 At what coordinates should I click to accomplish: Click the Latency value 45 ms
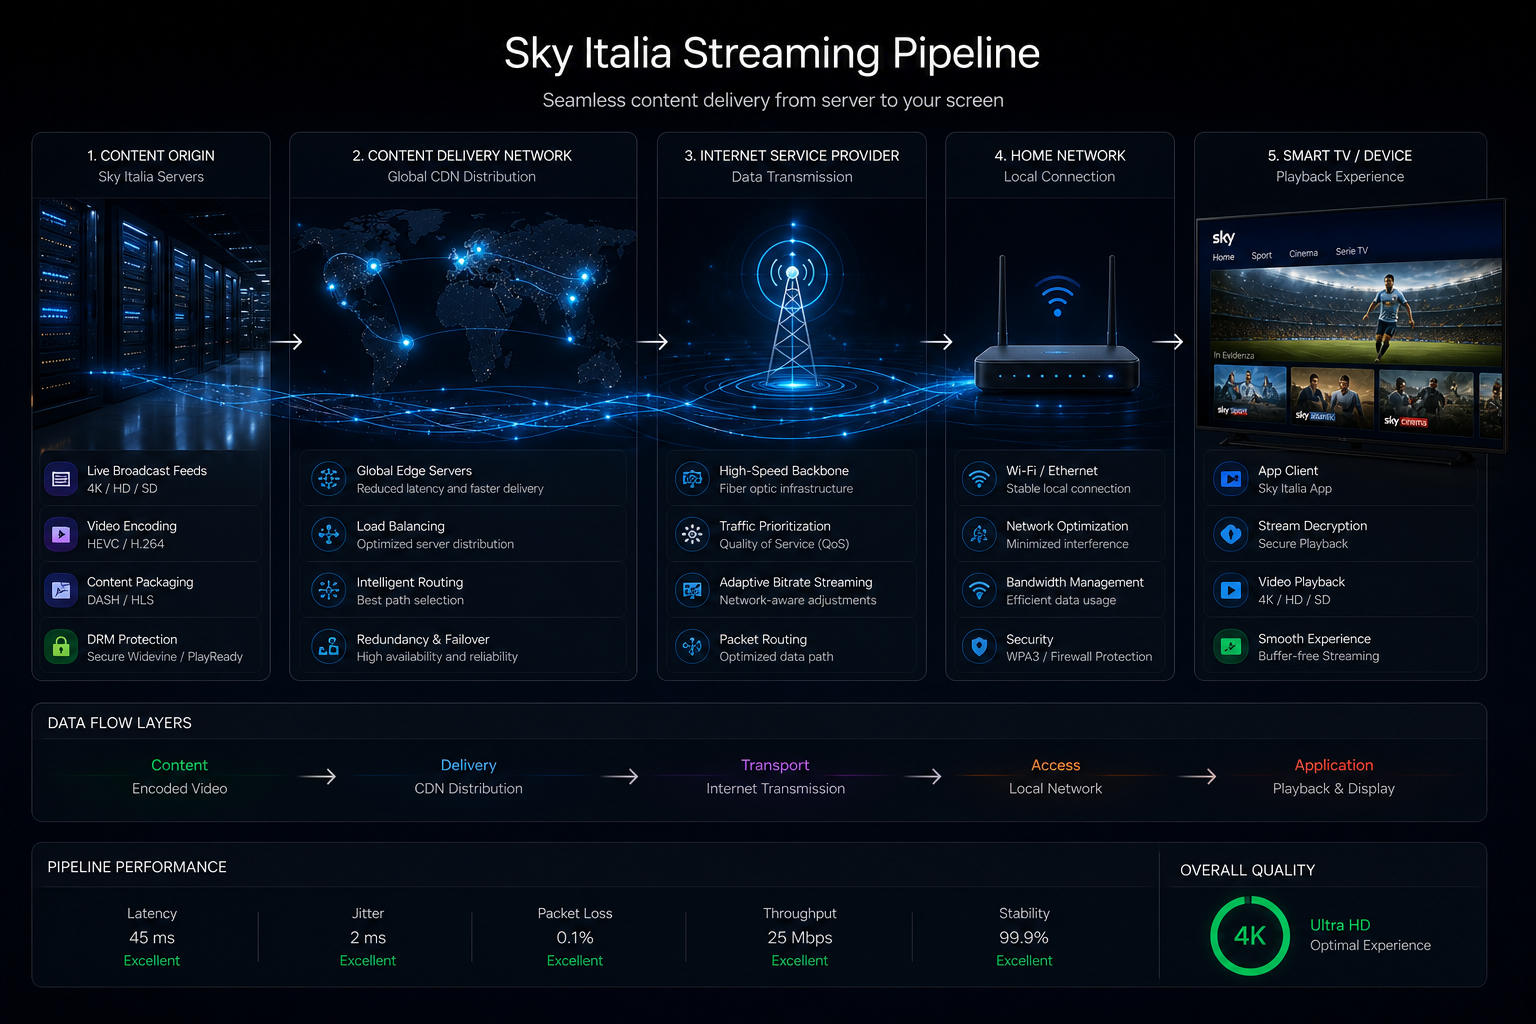[x=152, y=938]
